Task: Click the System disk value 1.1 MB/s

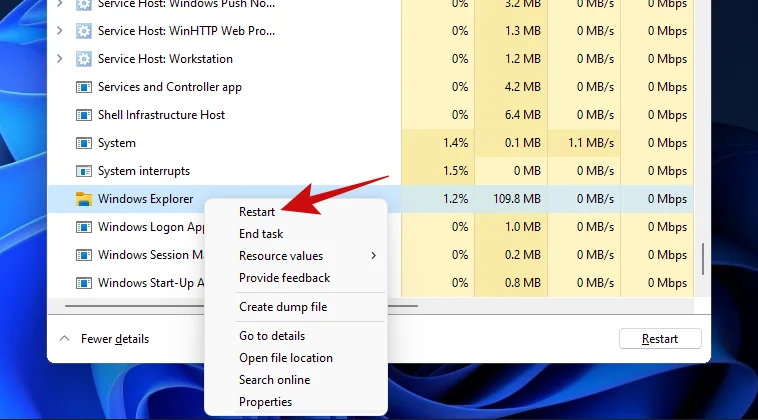Action: pyautogui.click(x=591, y=143)
